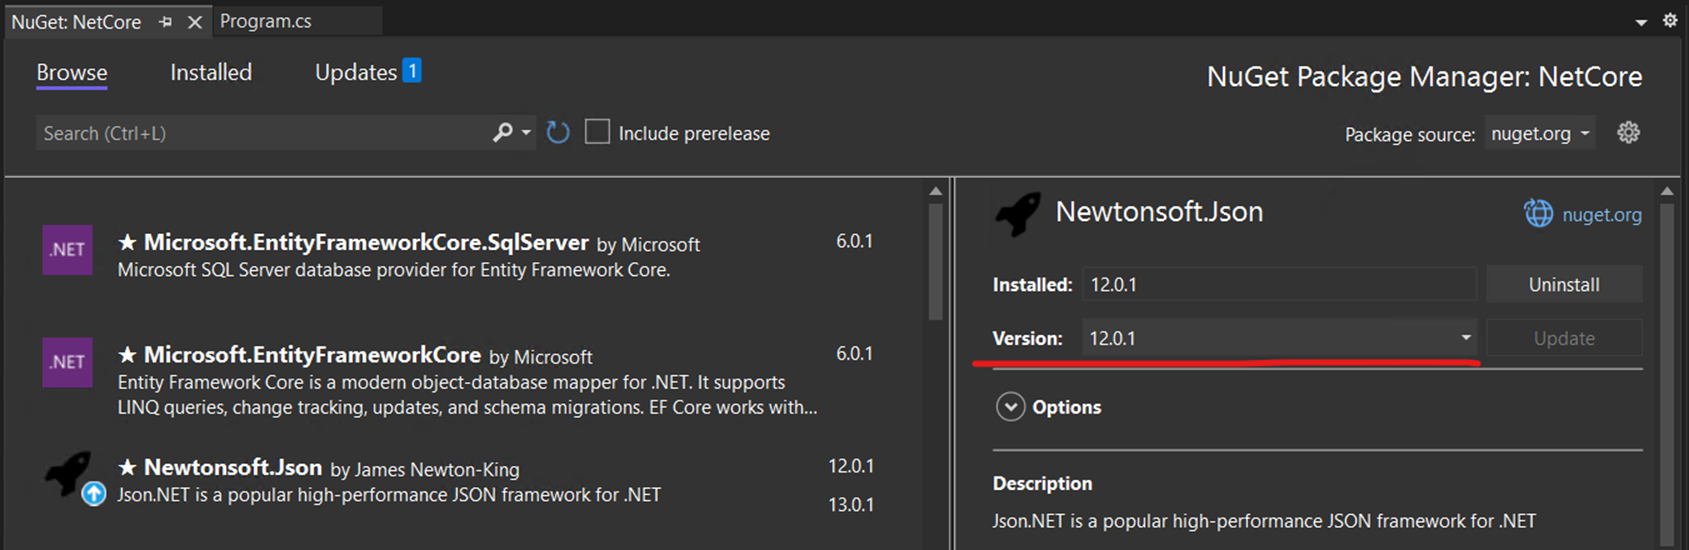Open the document tabs overflow dropdown
The width and height of the screenshot is (1689, 550).
pyautogui.click(x=1641, y=23)
